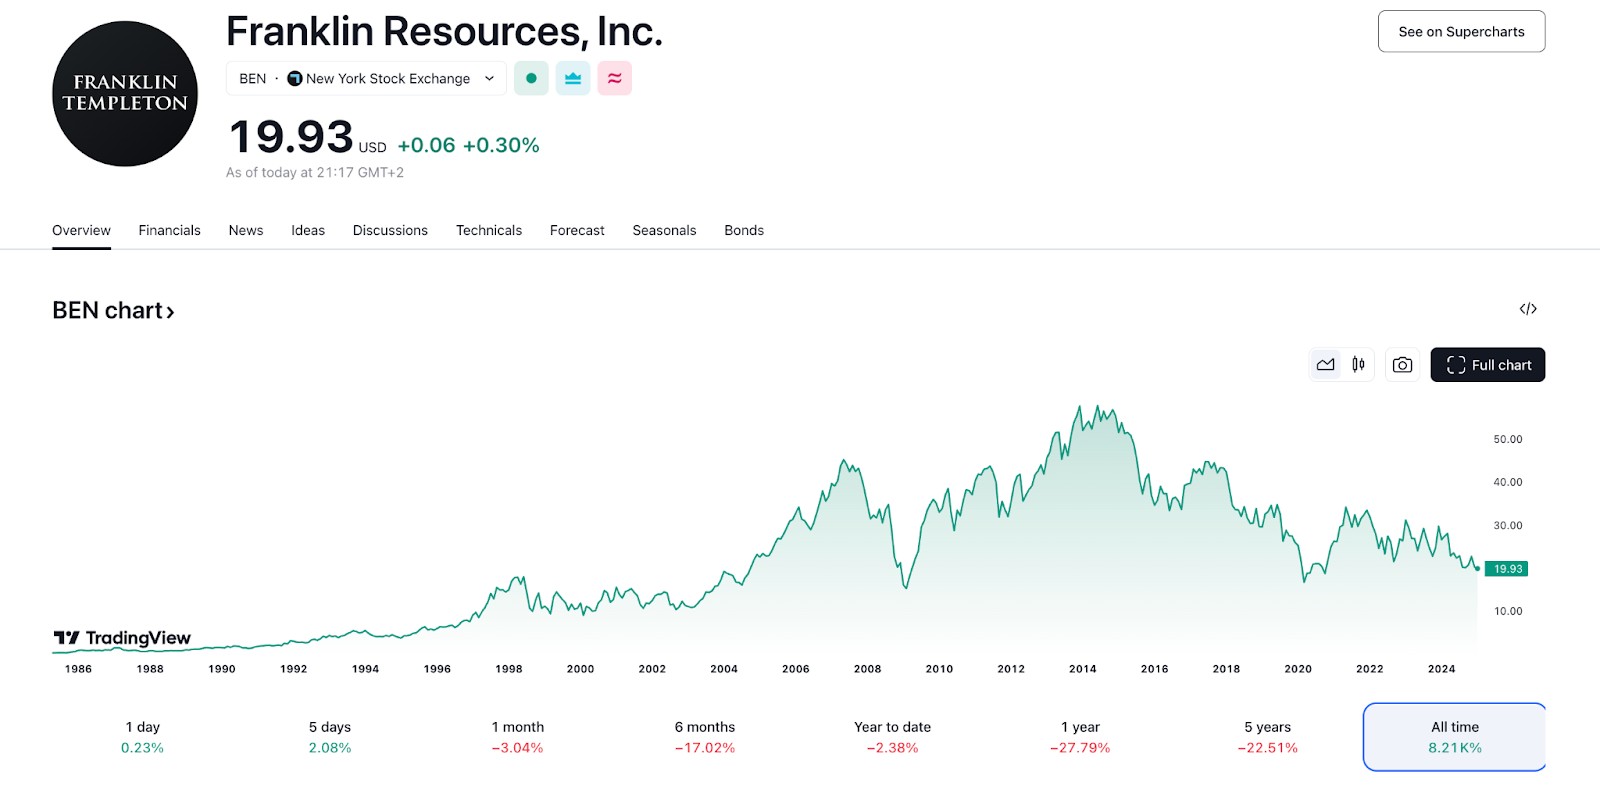Switch to area chart style
This screenshot has height=793, width=1600.
pos(1326,365)
